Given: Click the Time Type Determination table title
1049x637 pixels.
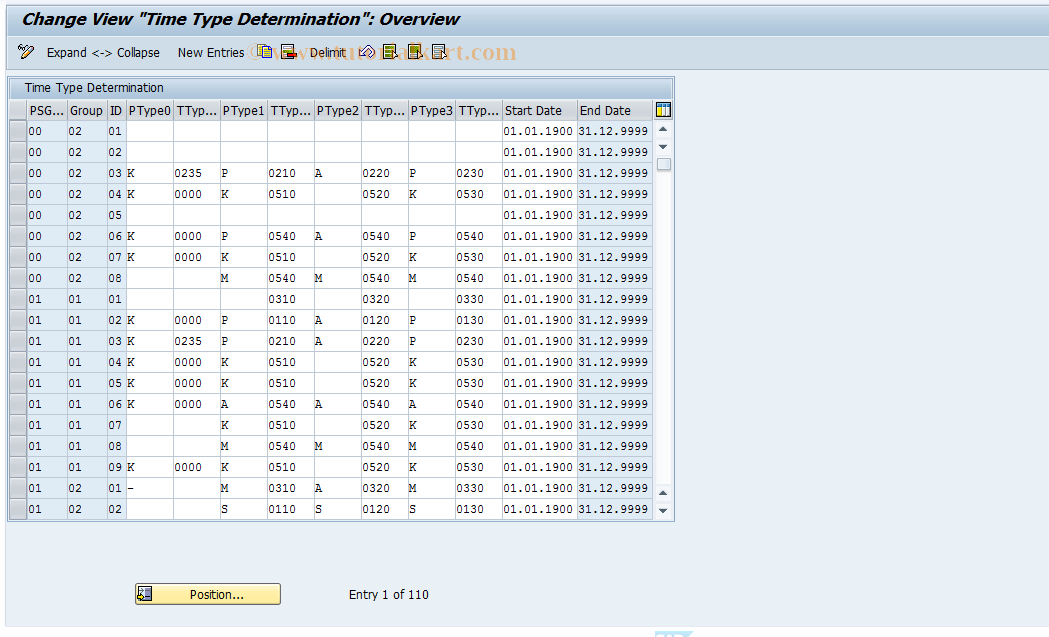Looking at the screenshot, I should point(94,88).
